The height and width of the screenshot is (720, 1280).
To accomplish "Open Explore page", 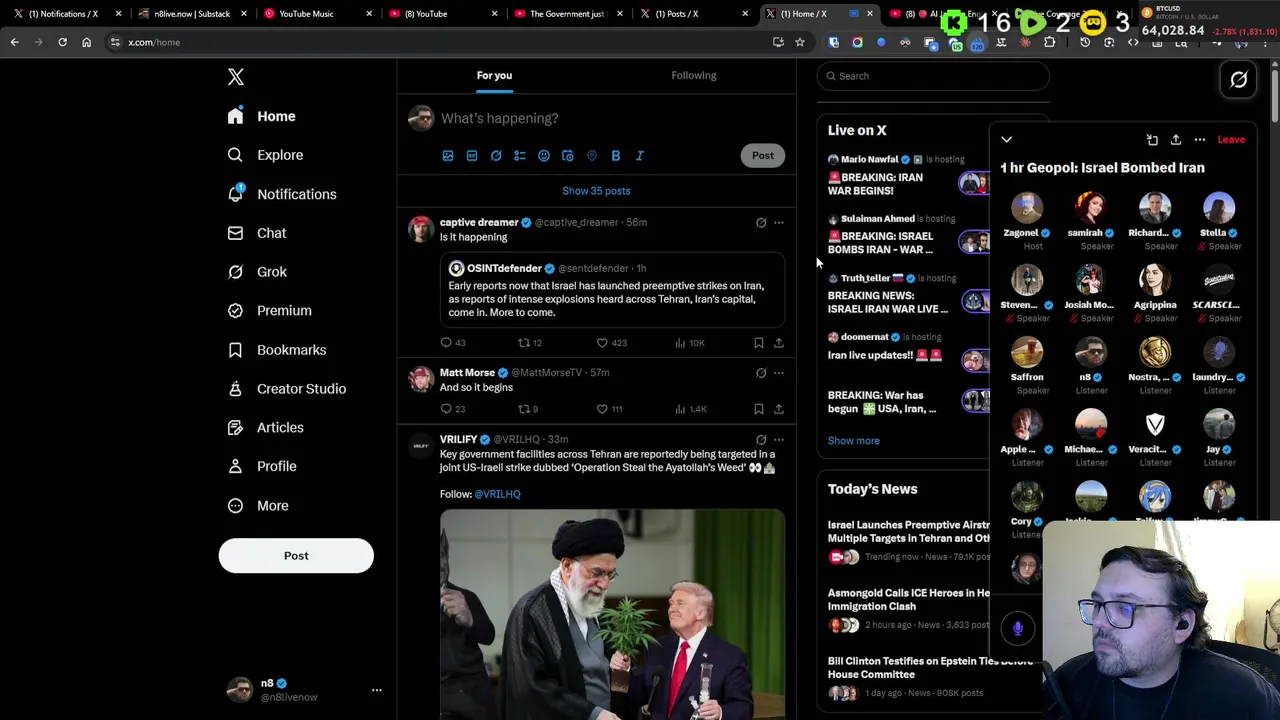I will pos(265,155).
